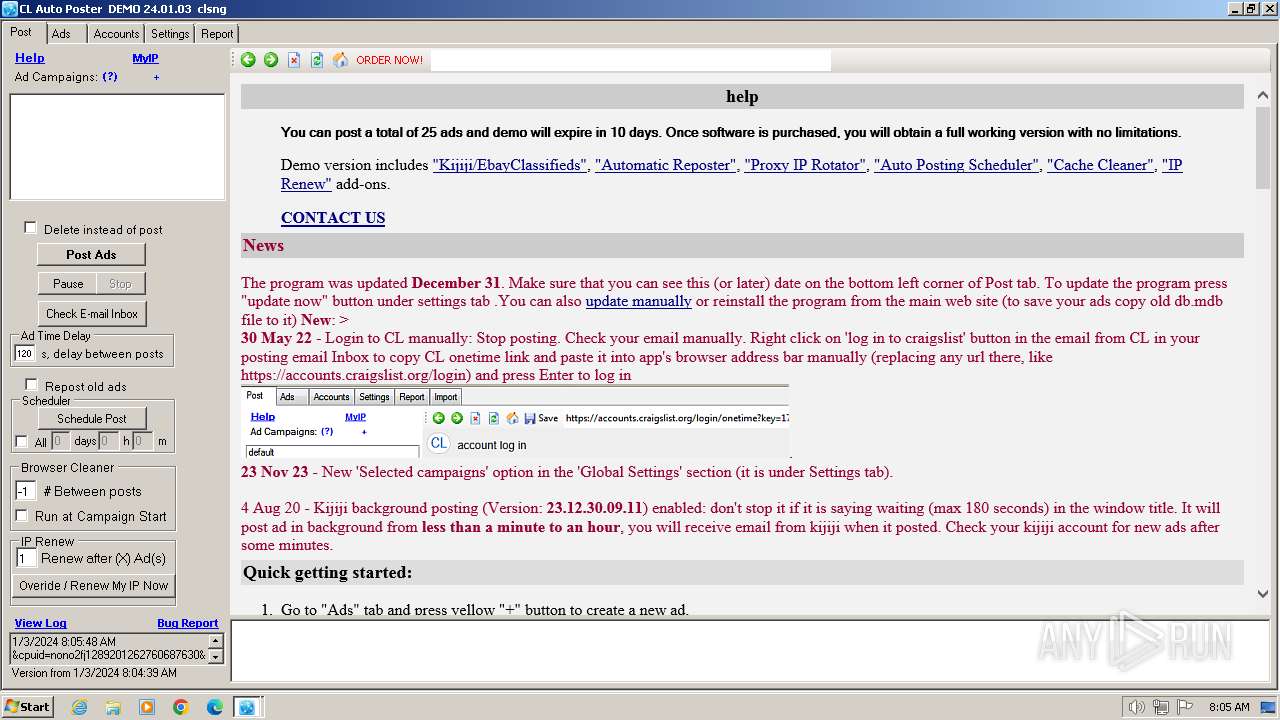Open the MyIP link
This screenshot has height=720, width=1280.
(146, 58)
